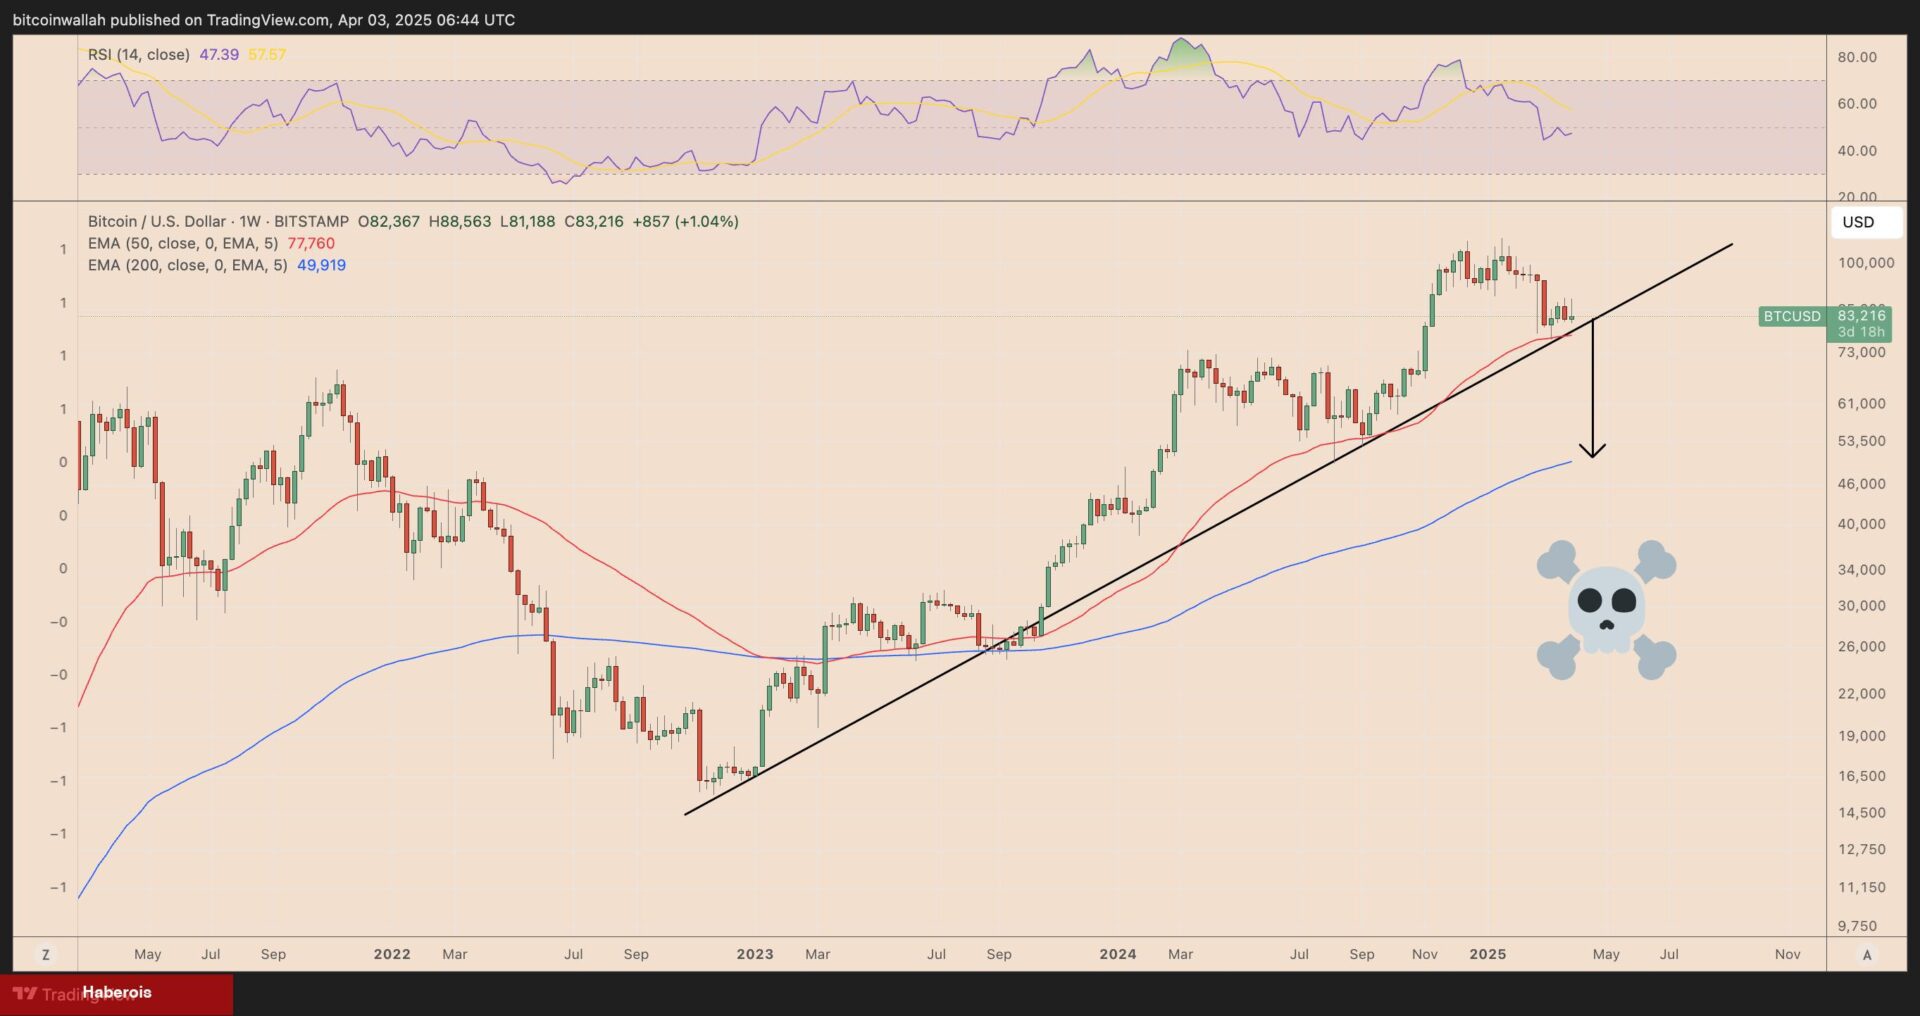Viewport: 1920px width, 1016px height.
Task: Click the Z timezone button on the time axis
Action: coord(45,954)
